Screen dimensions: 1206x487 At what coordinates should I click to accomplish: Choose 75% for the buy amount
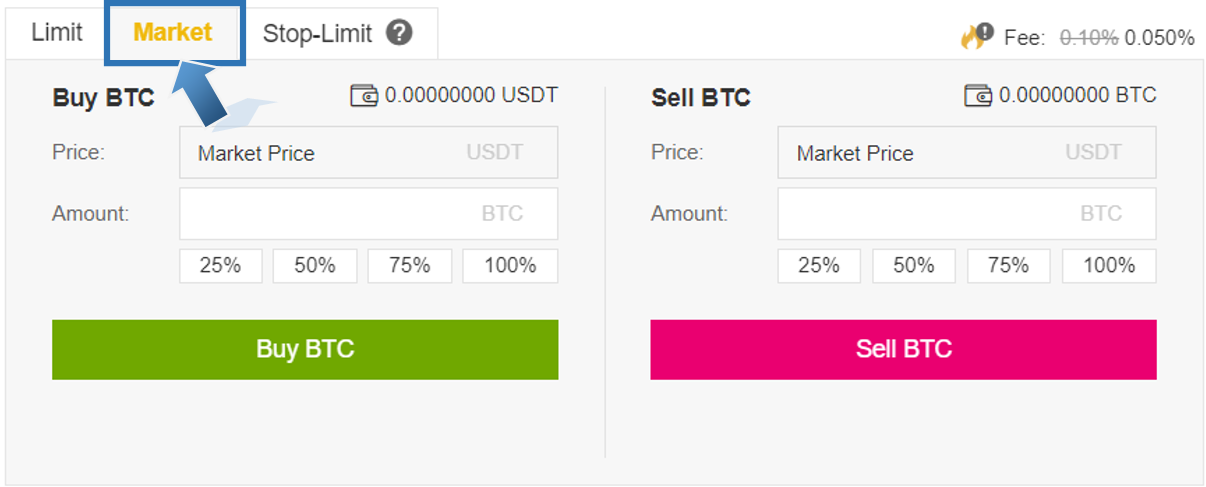(409, 266)
